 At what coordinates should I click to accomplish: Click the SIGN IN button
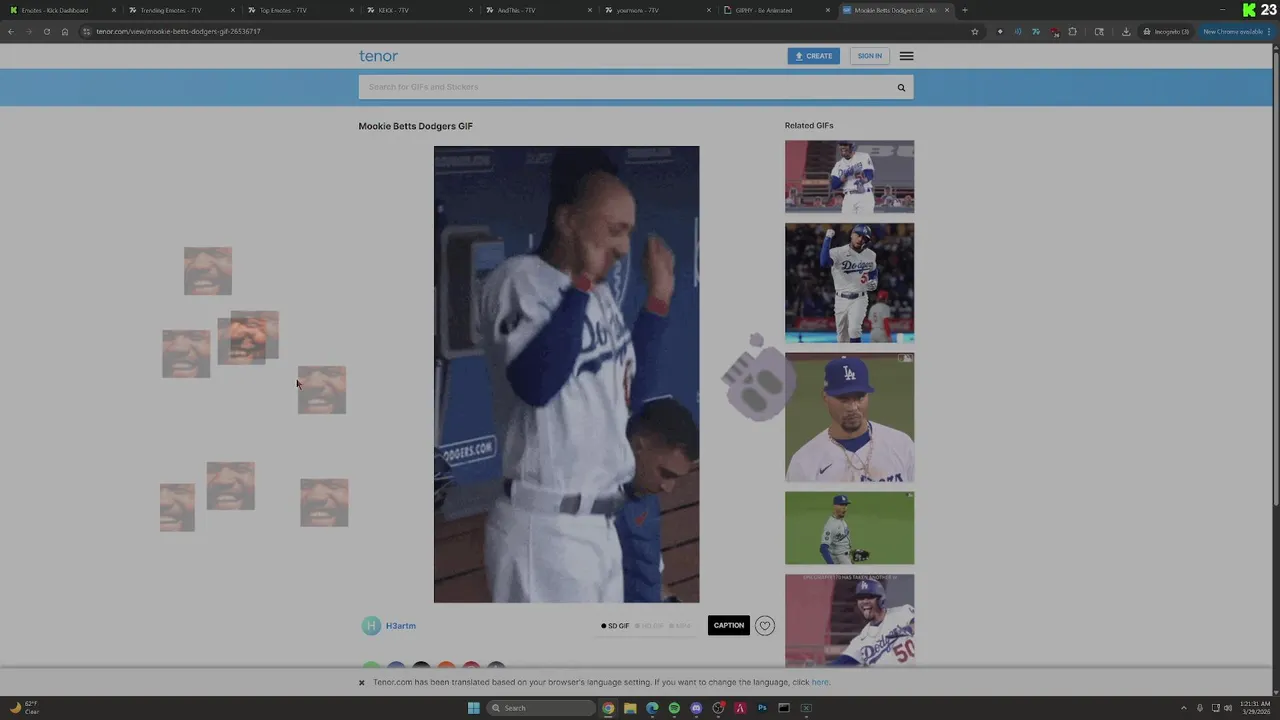(870, 56)
